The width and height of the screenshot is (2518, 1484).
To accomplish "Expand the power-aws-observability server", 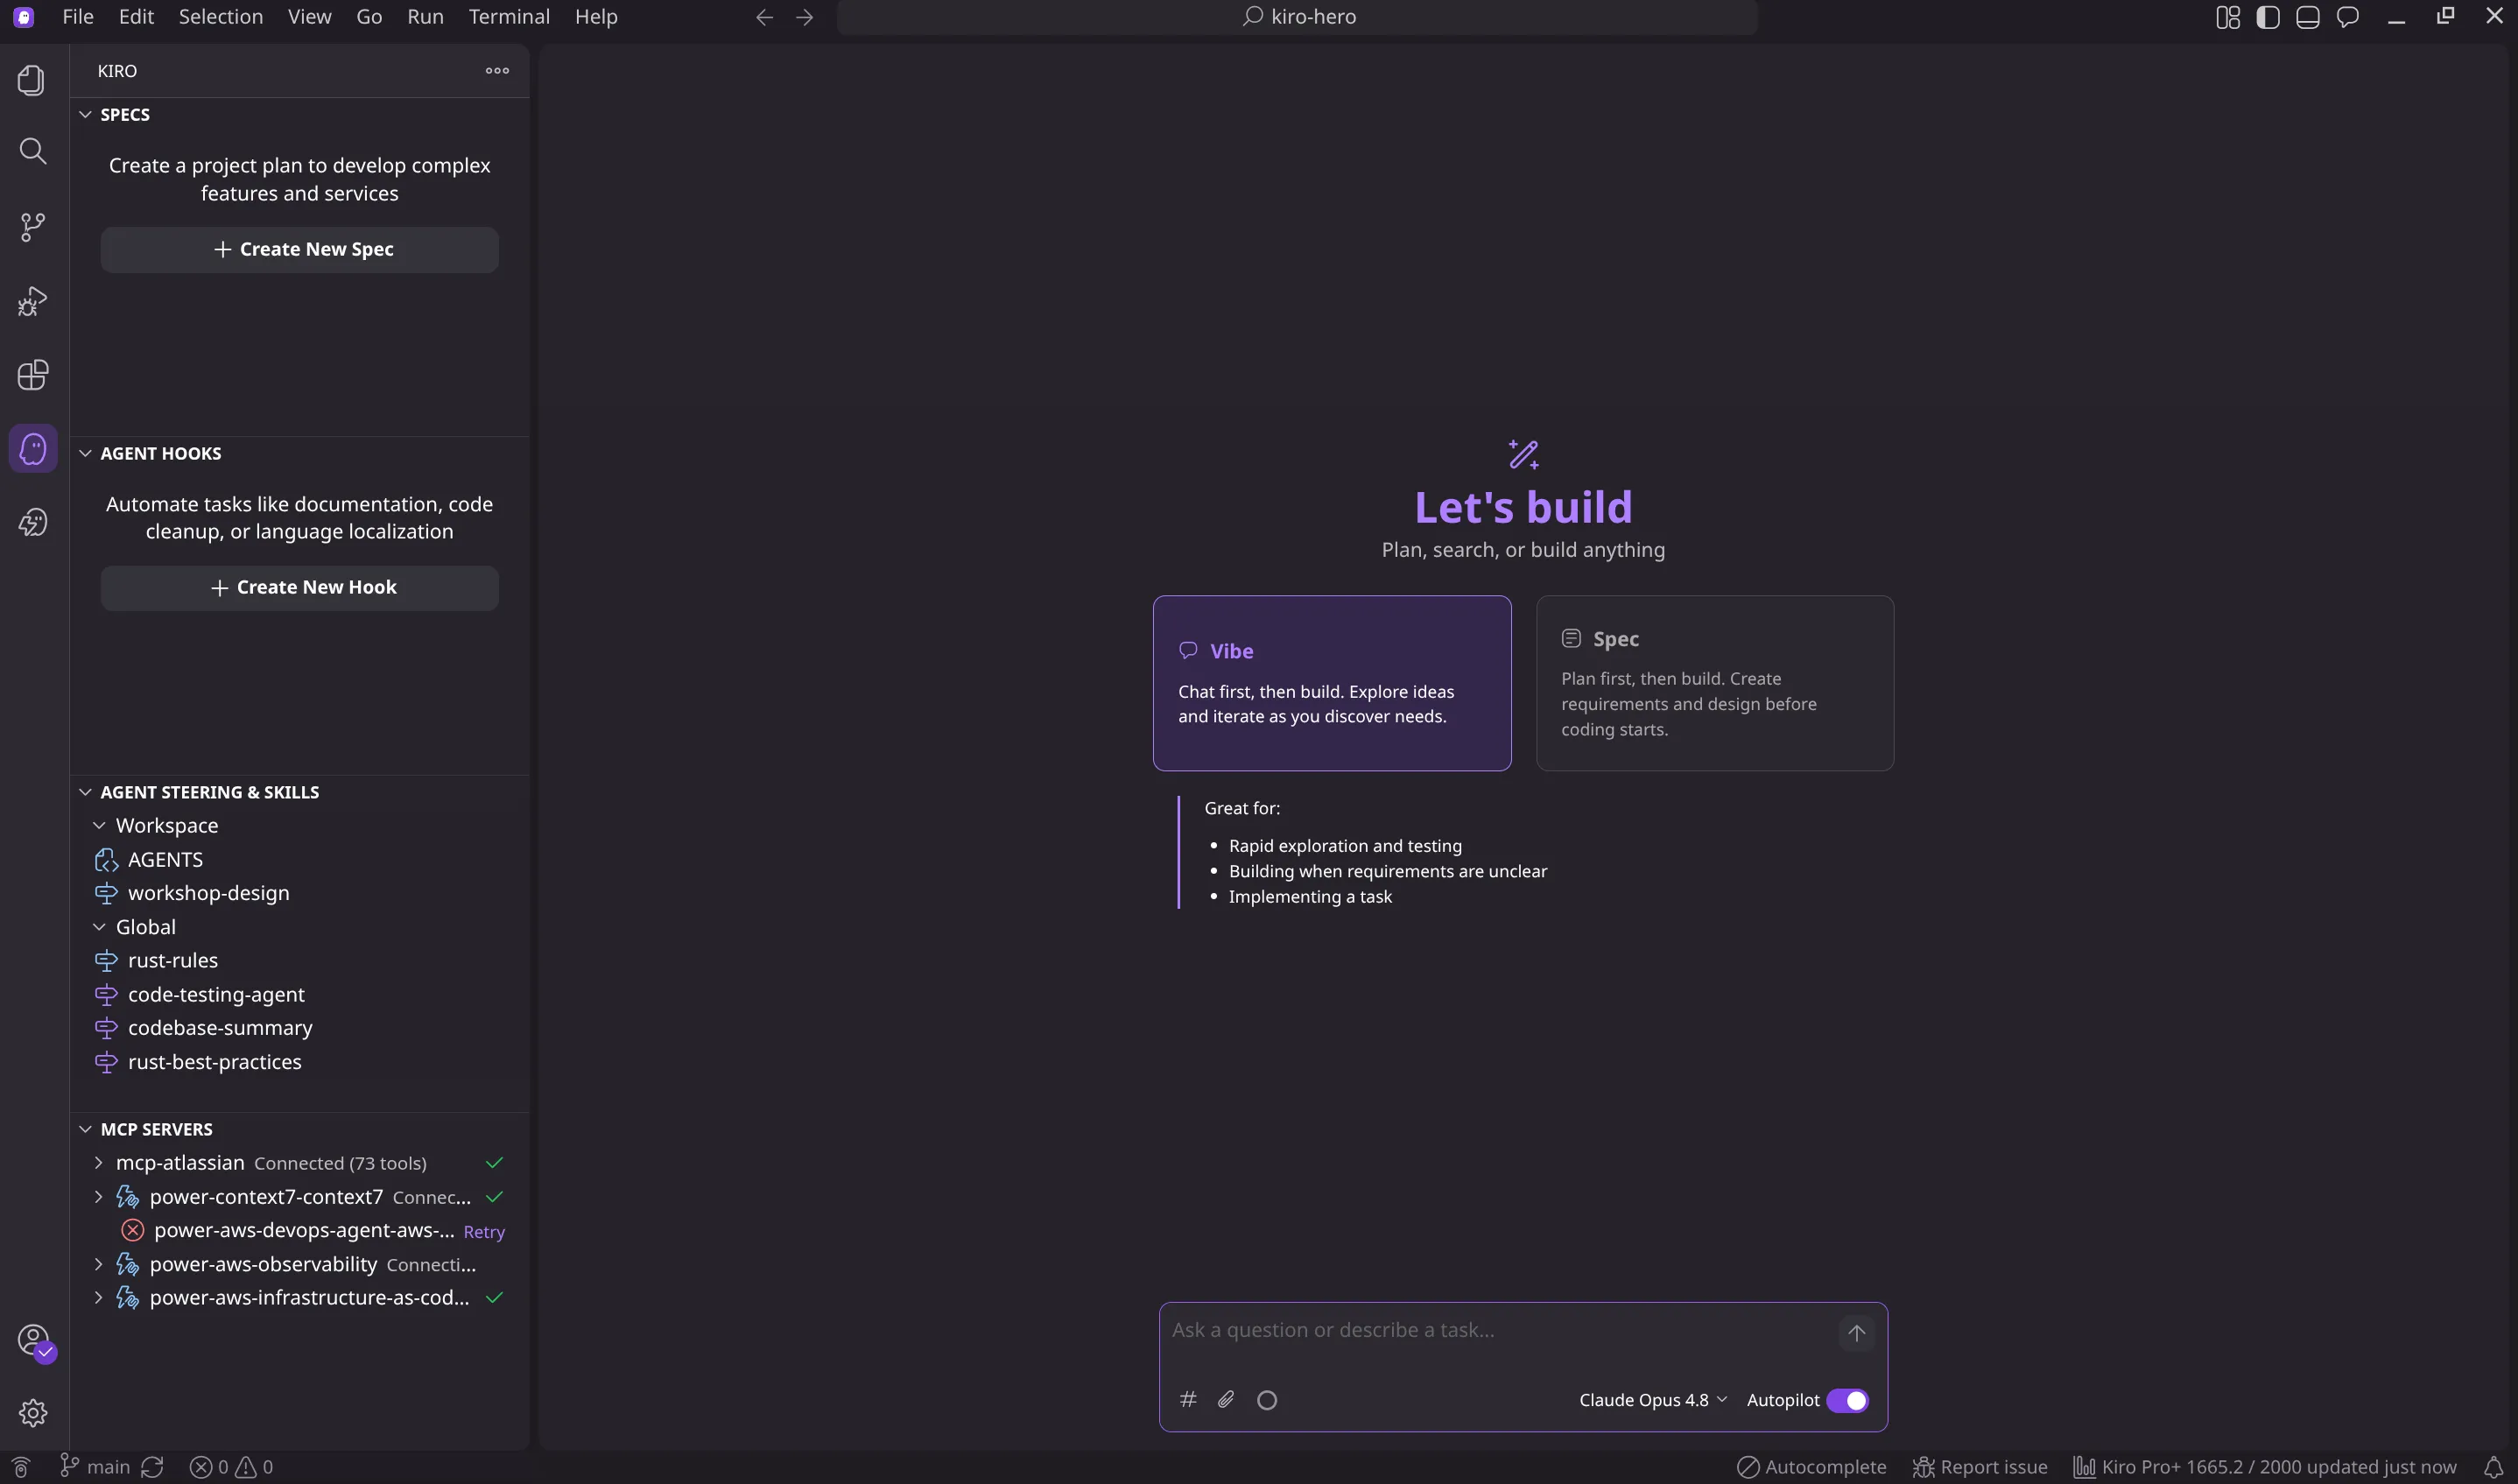I will (98, 1264).
